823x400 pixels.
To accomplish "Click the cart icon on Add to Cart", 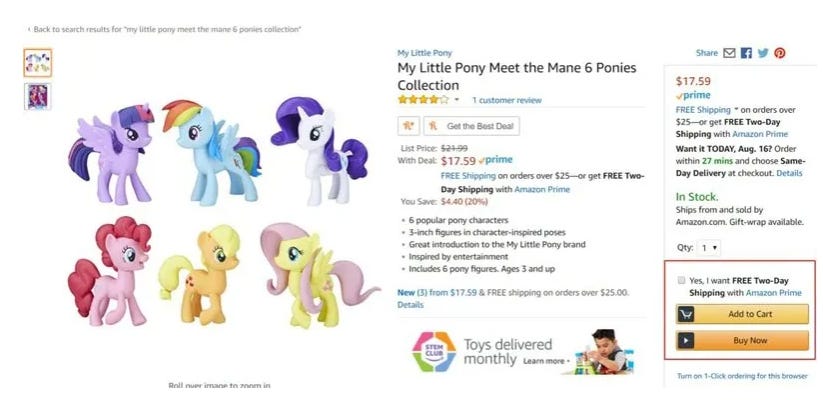I will [x=685, y=314].
